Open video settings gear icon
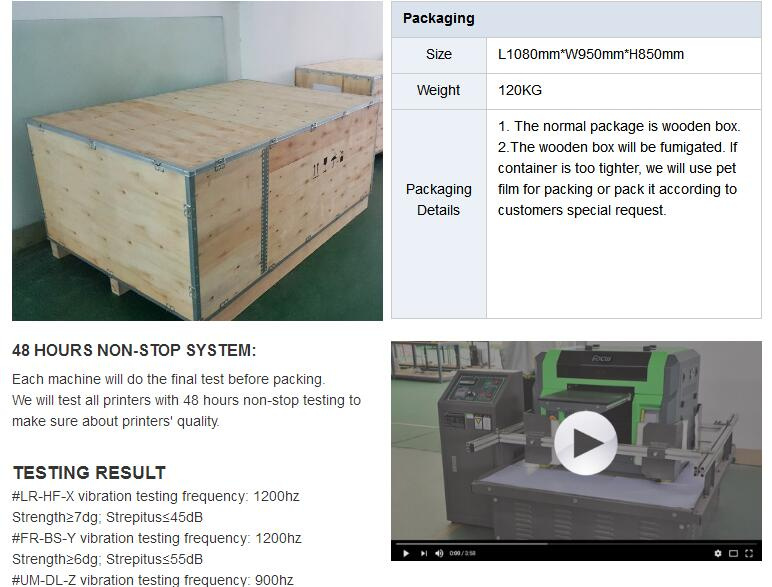Image resolution: width=772 pixels, height=587 pixels. (718, 553)
